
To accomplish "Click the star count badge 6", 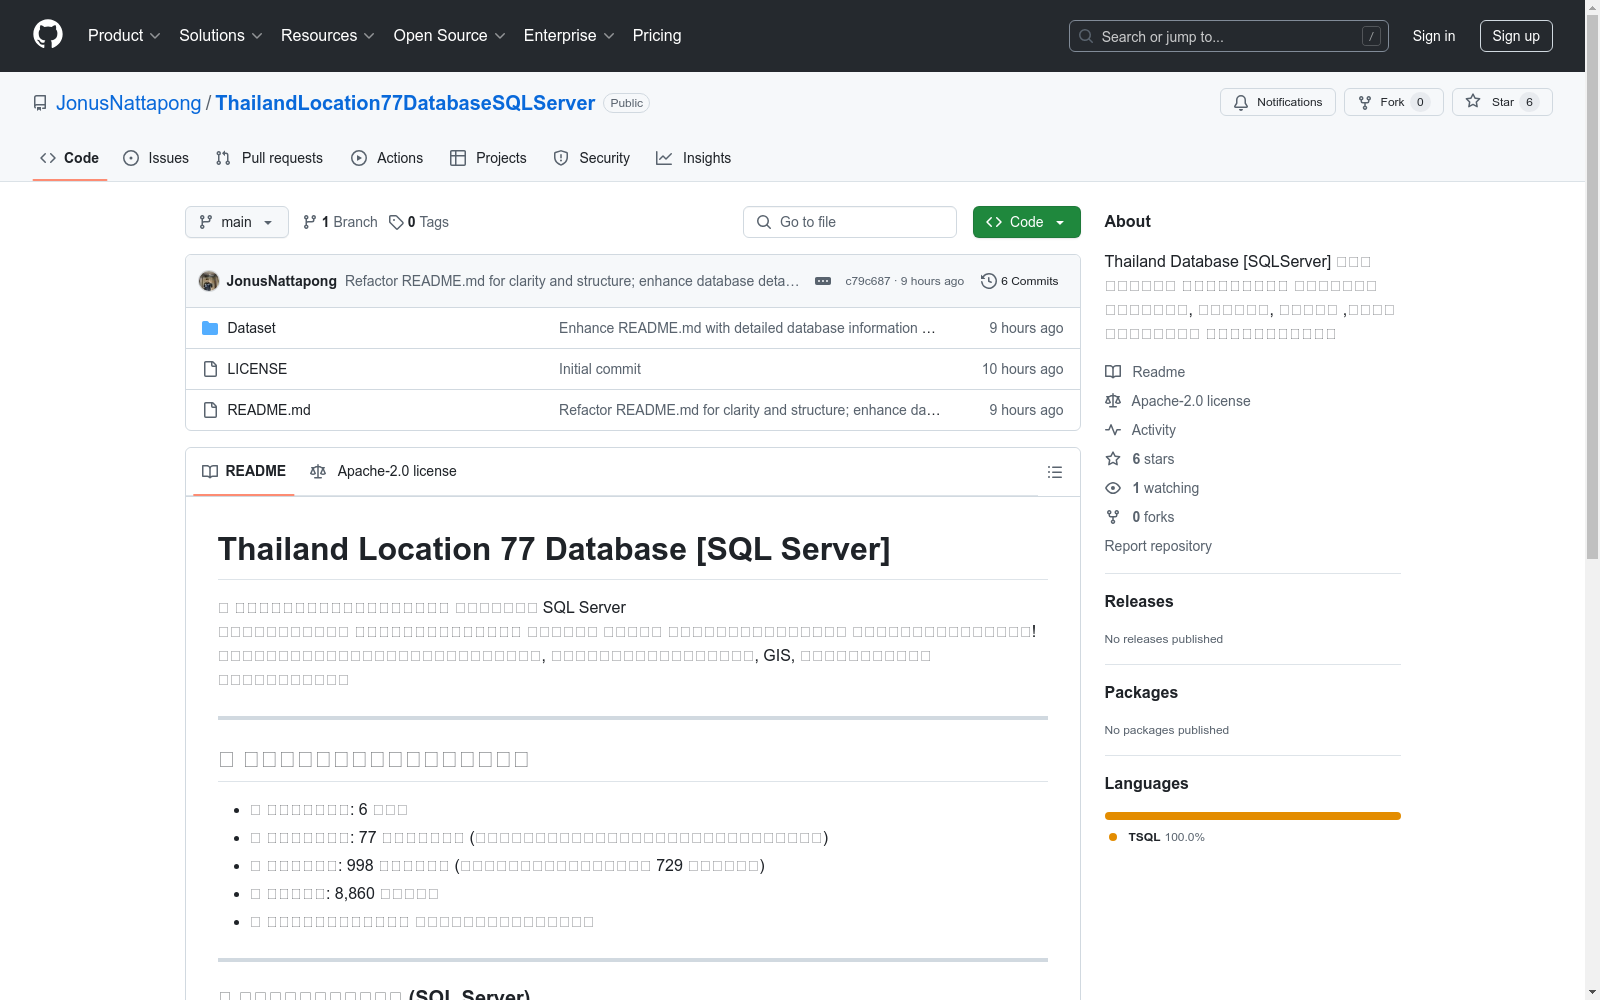I will pyautogui.click(x=1529, y=102).
